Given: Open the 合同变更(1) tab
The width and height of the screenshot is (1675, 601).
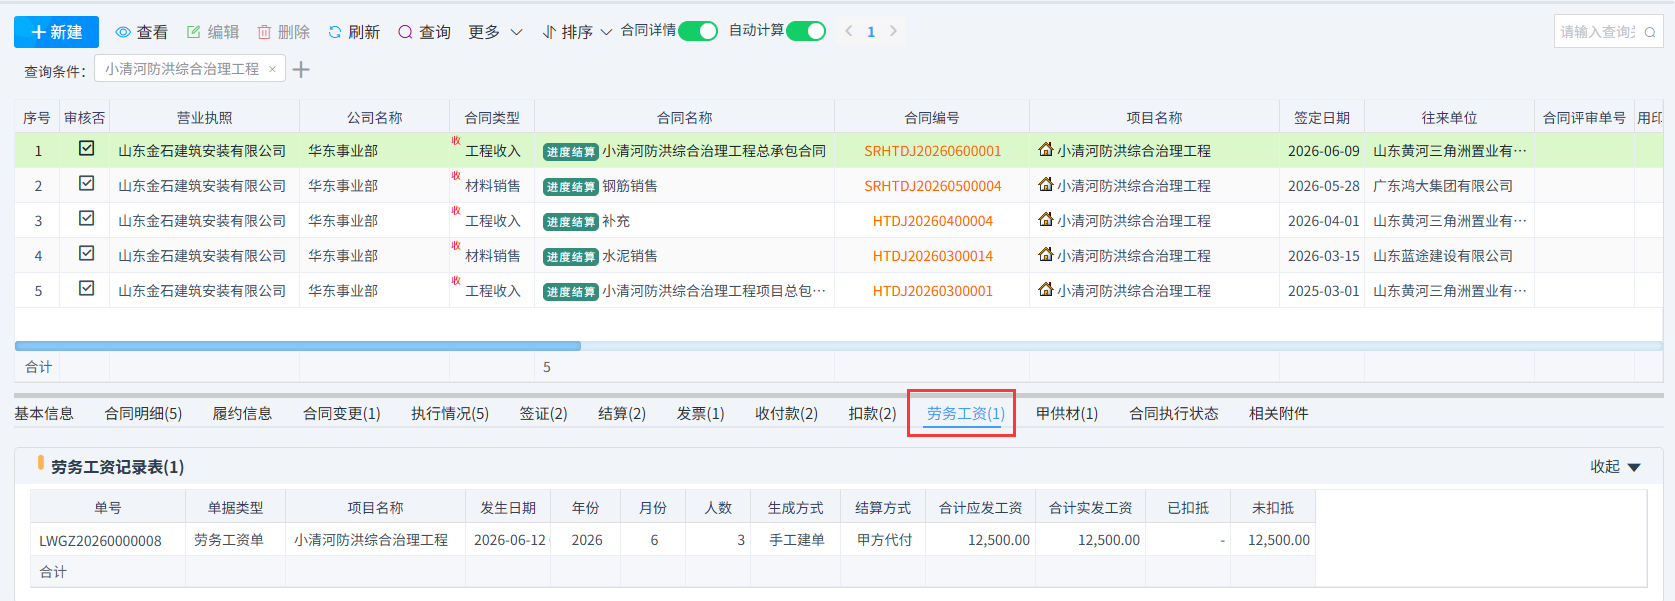Looking at the screenshot, I should 341,413.
